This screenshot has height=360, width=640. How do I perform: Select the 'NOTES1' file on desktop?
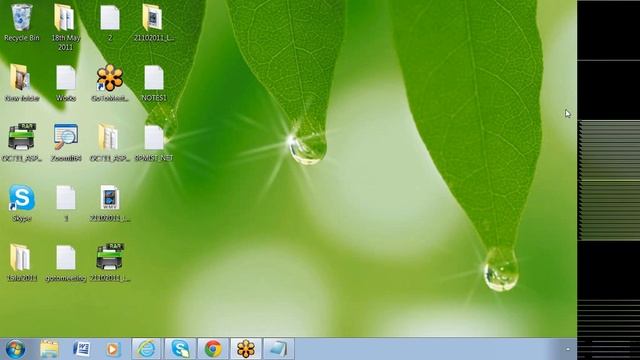coord(154,83)
